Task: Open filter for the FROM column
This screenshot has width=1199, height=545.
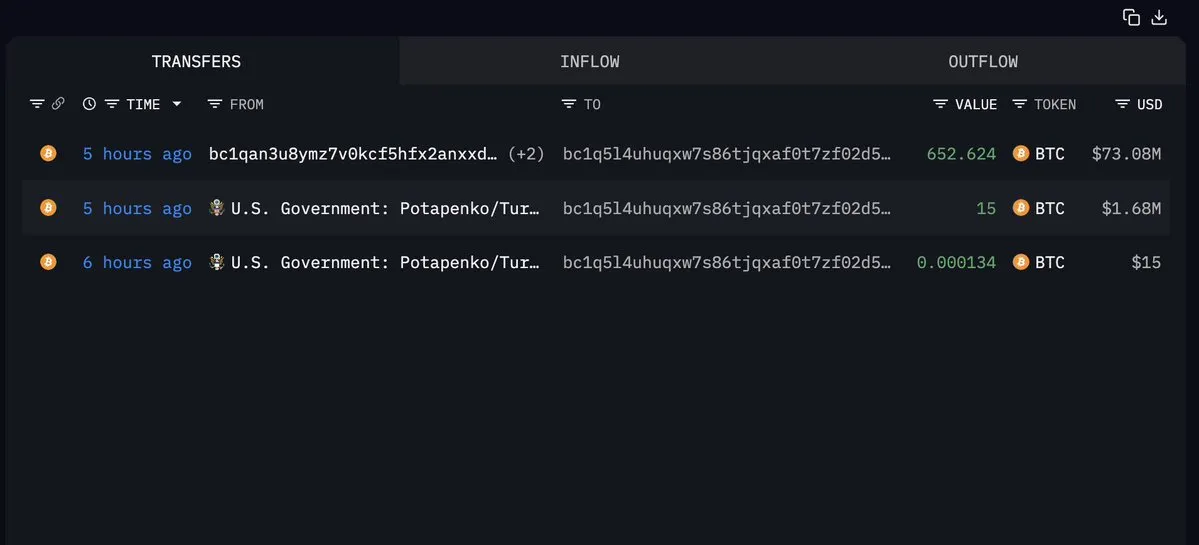Action: point(215,104)
